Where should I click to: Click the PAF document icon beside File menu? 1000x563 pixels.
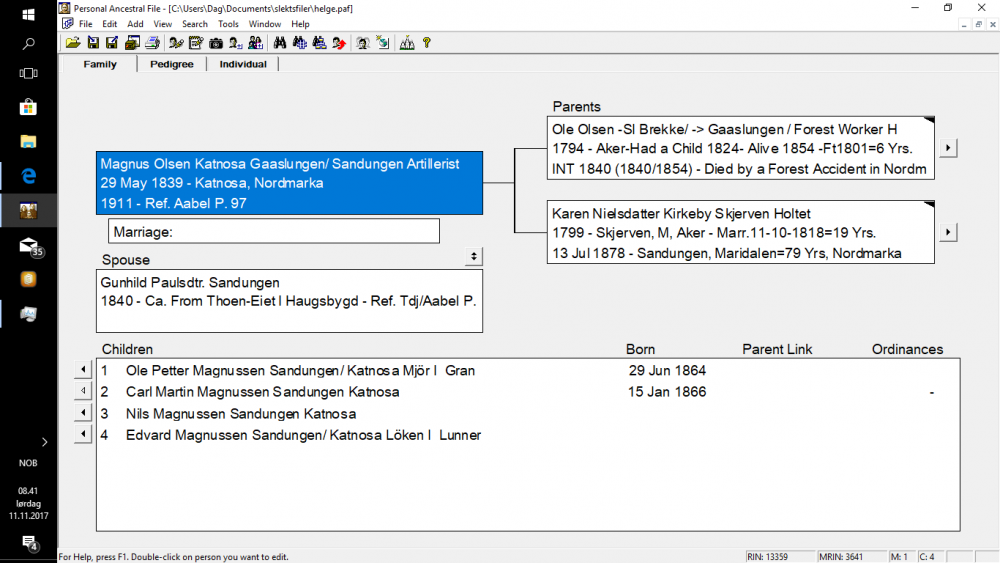point(68,24)
